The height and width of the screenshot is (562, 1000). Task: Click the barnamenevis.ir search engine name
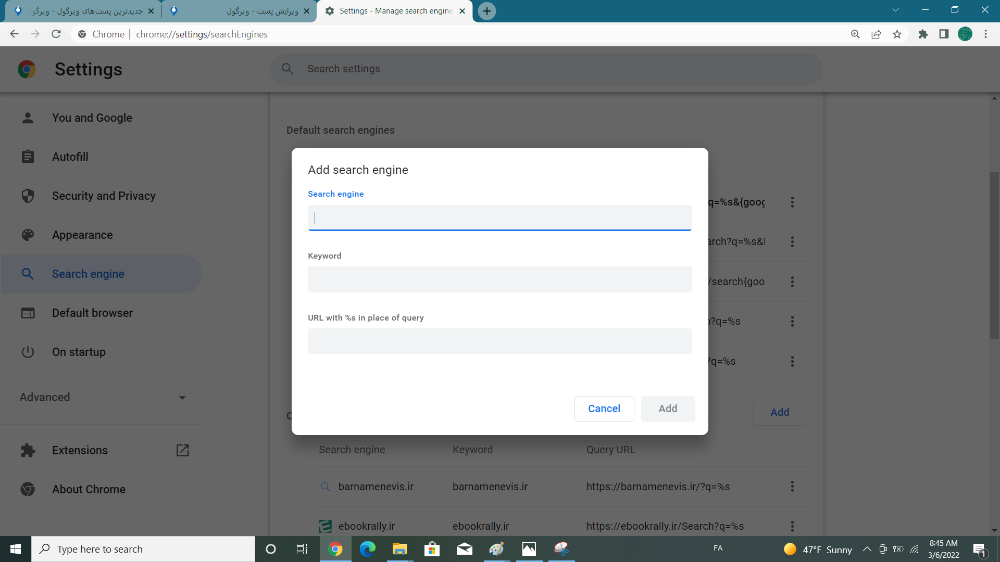click(x=376, y=487)
